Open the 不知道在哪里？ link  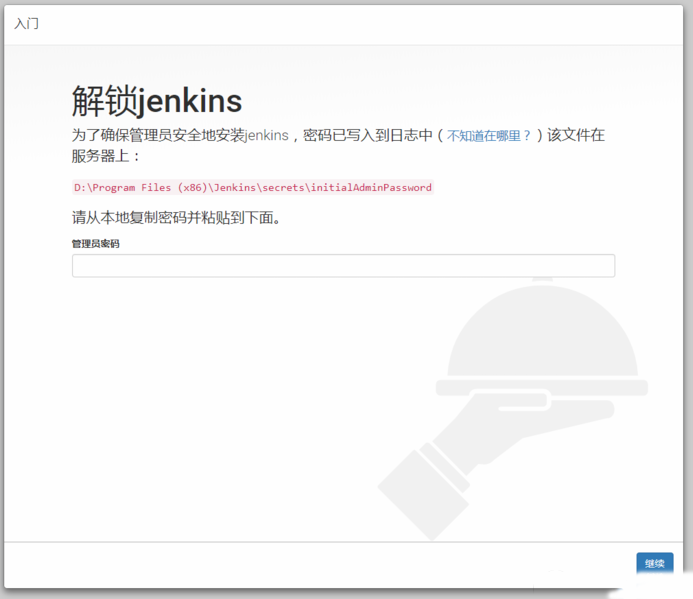click(488, 135)
